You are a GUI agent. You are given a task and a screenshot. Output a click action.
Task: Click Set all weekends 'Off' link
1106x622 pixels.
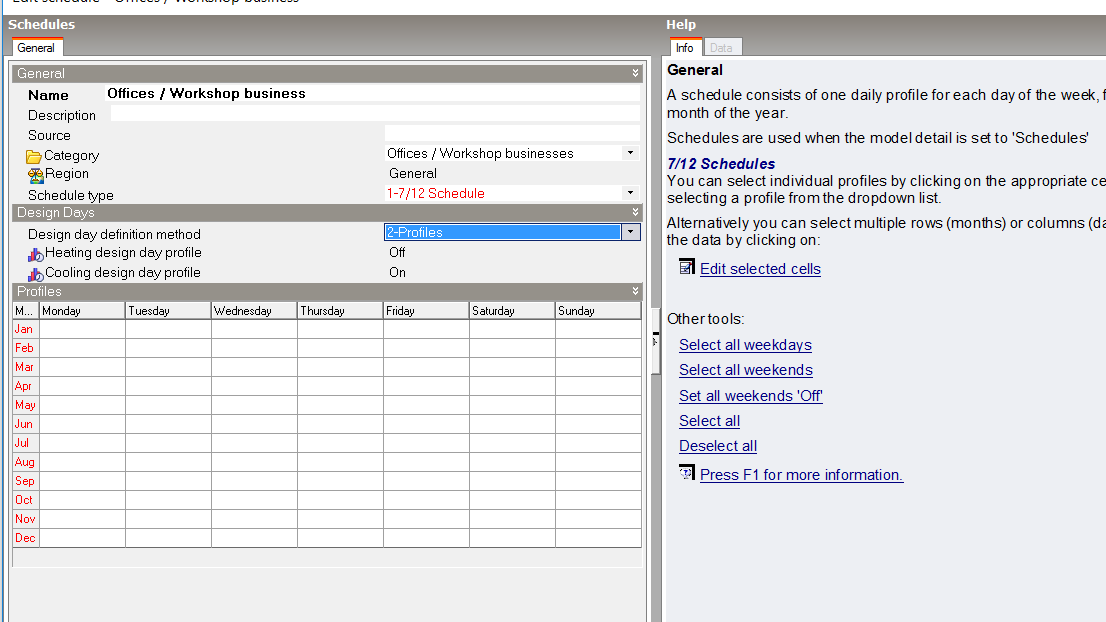pos(750,396)
